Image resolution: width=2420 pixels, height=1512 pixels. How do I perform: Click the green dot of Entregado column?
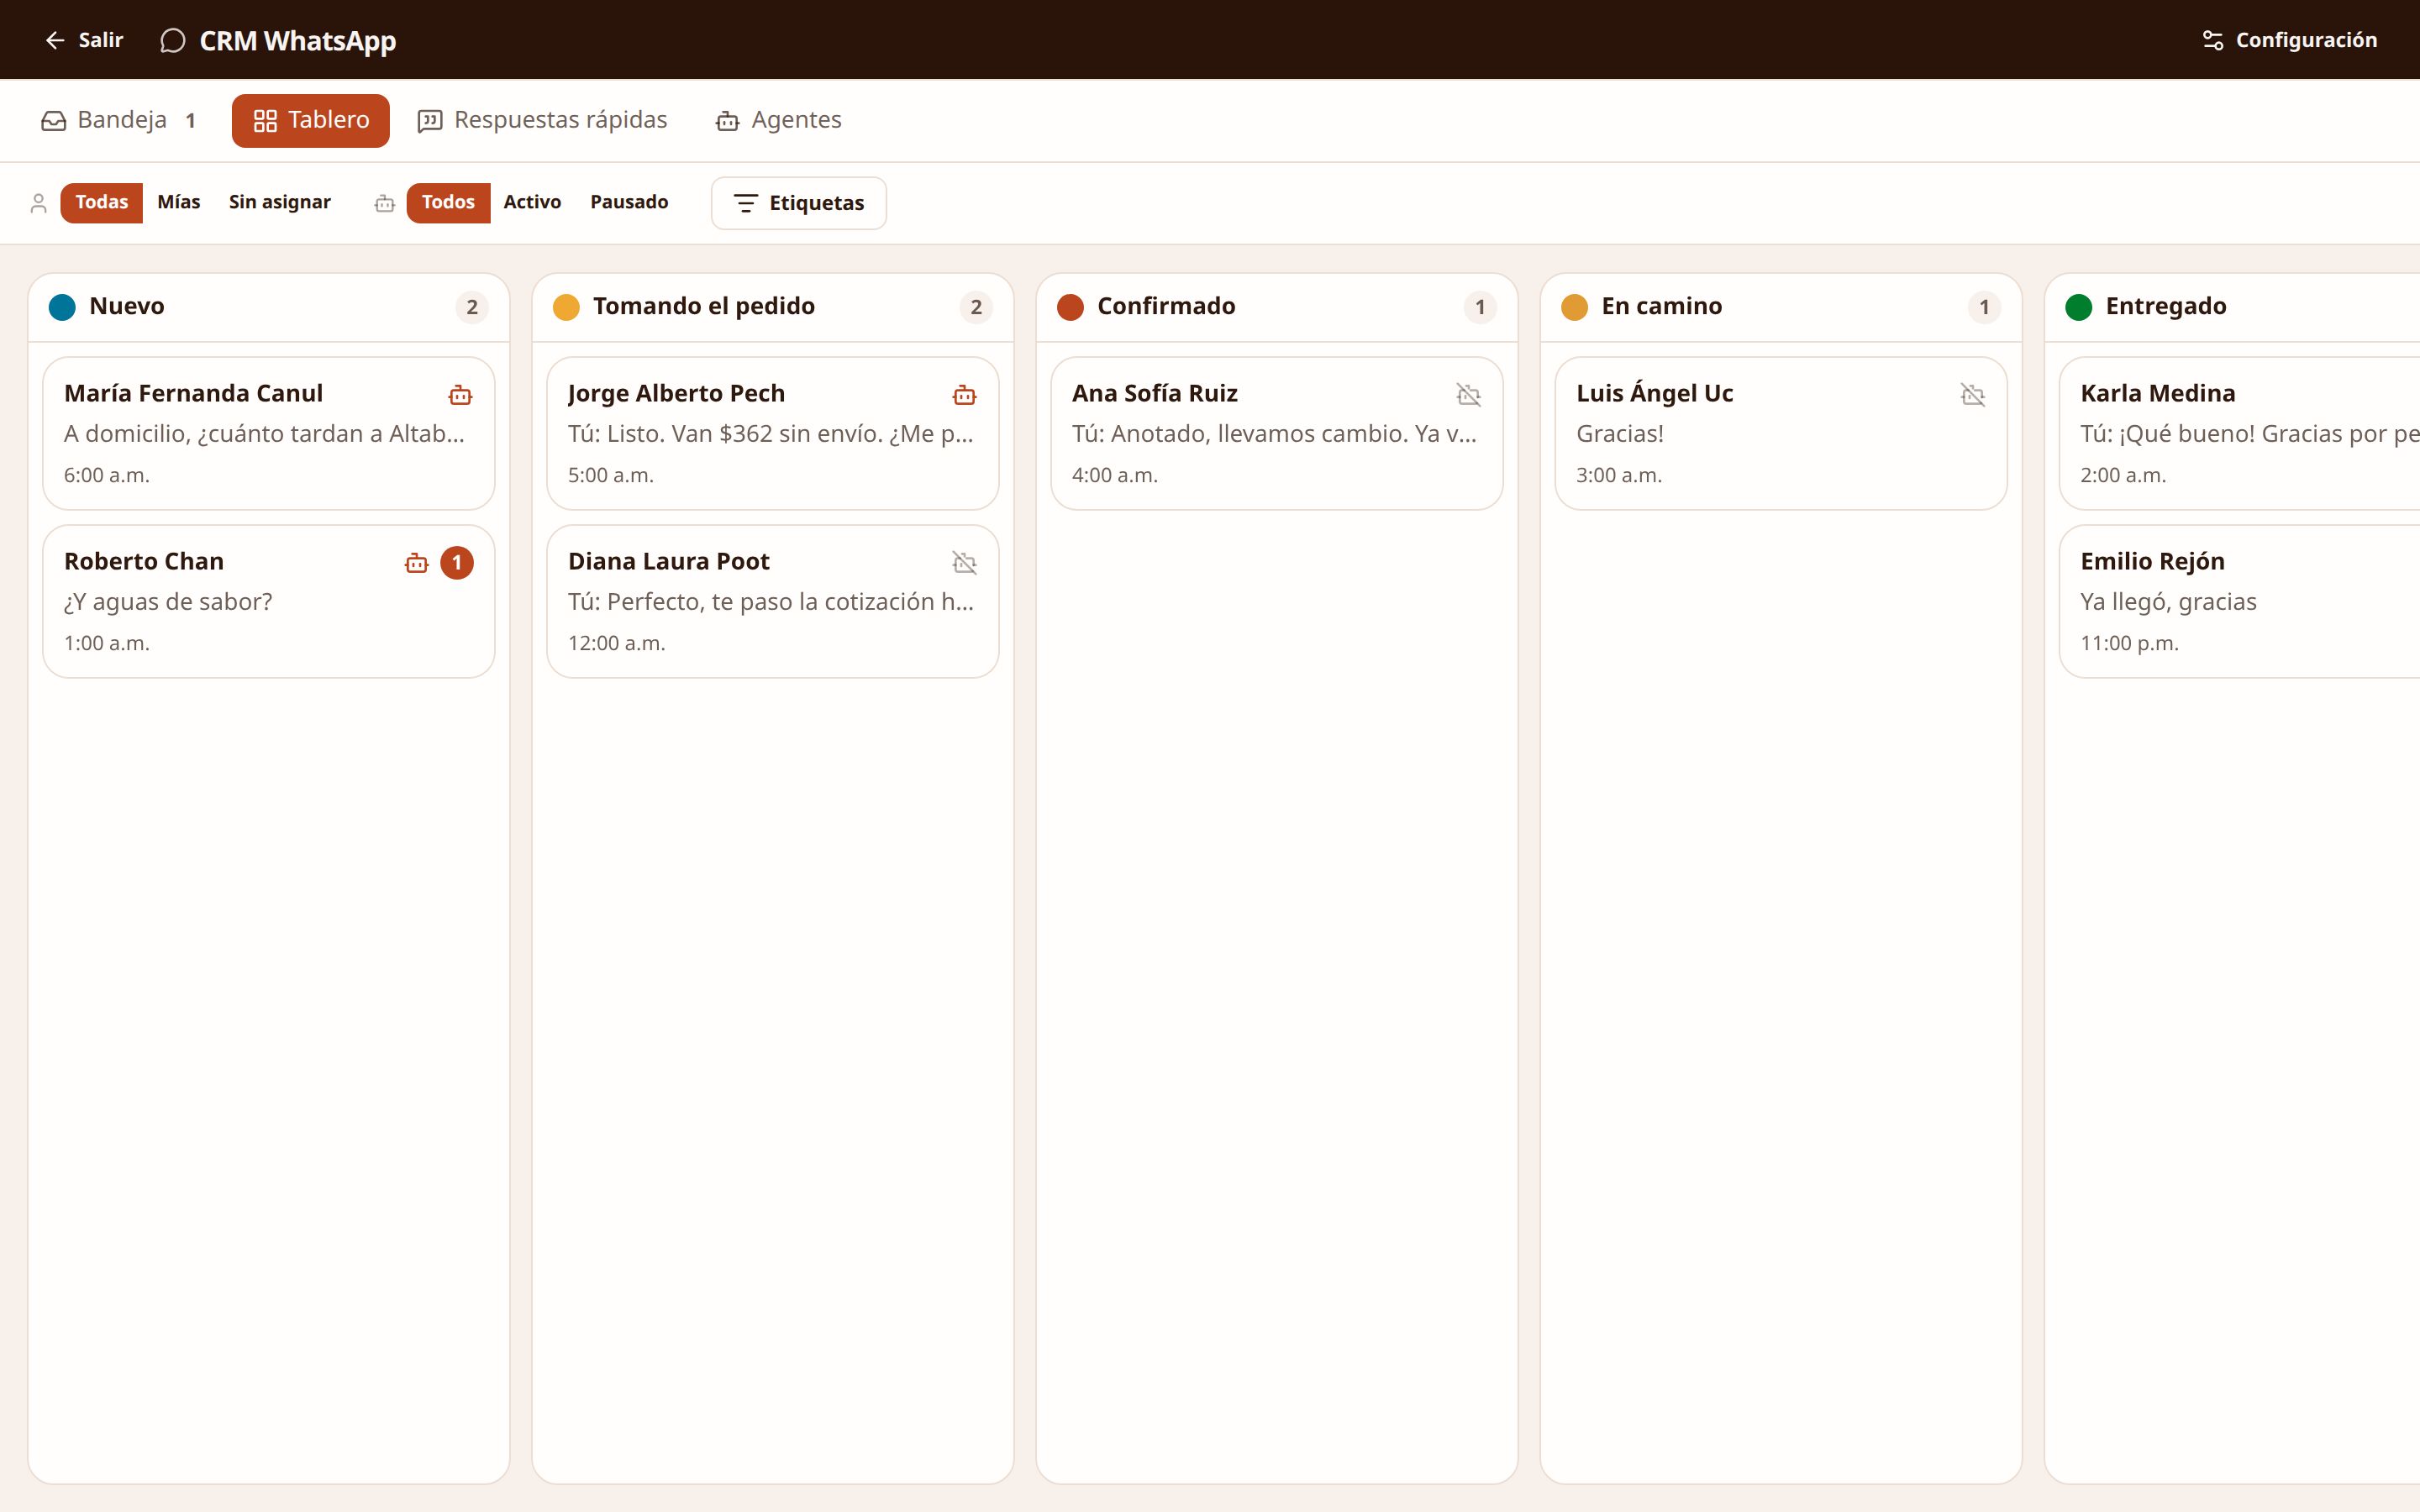[2078, 307]
